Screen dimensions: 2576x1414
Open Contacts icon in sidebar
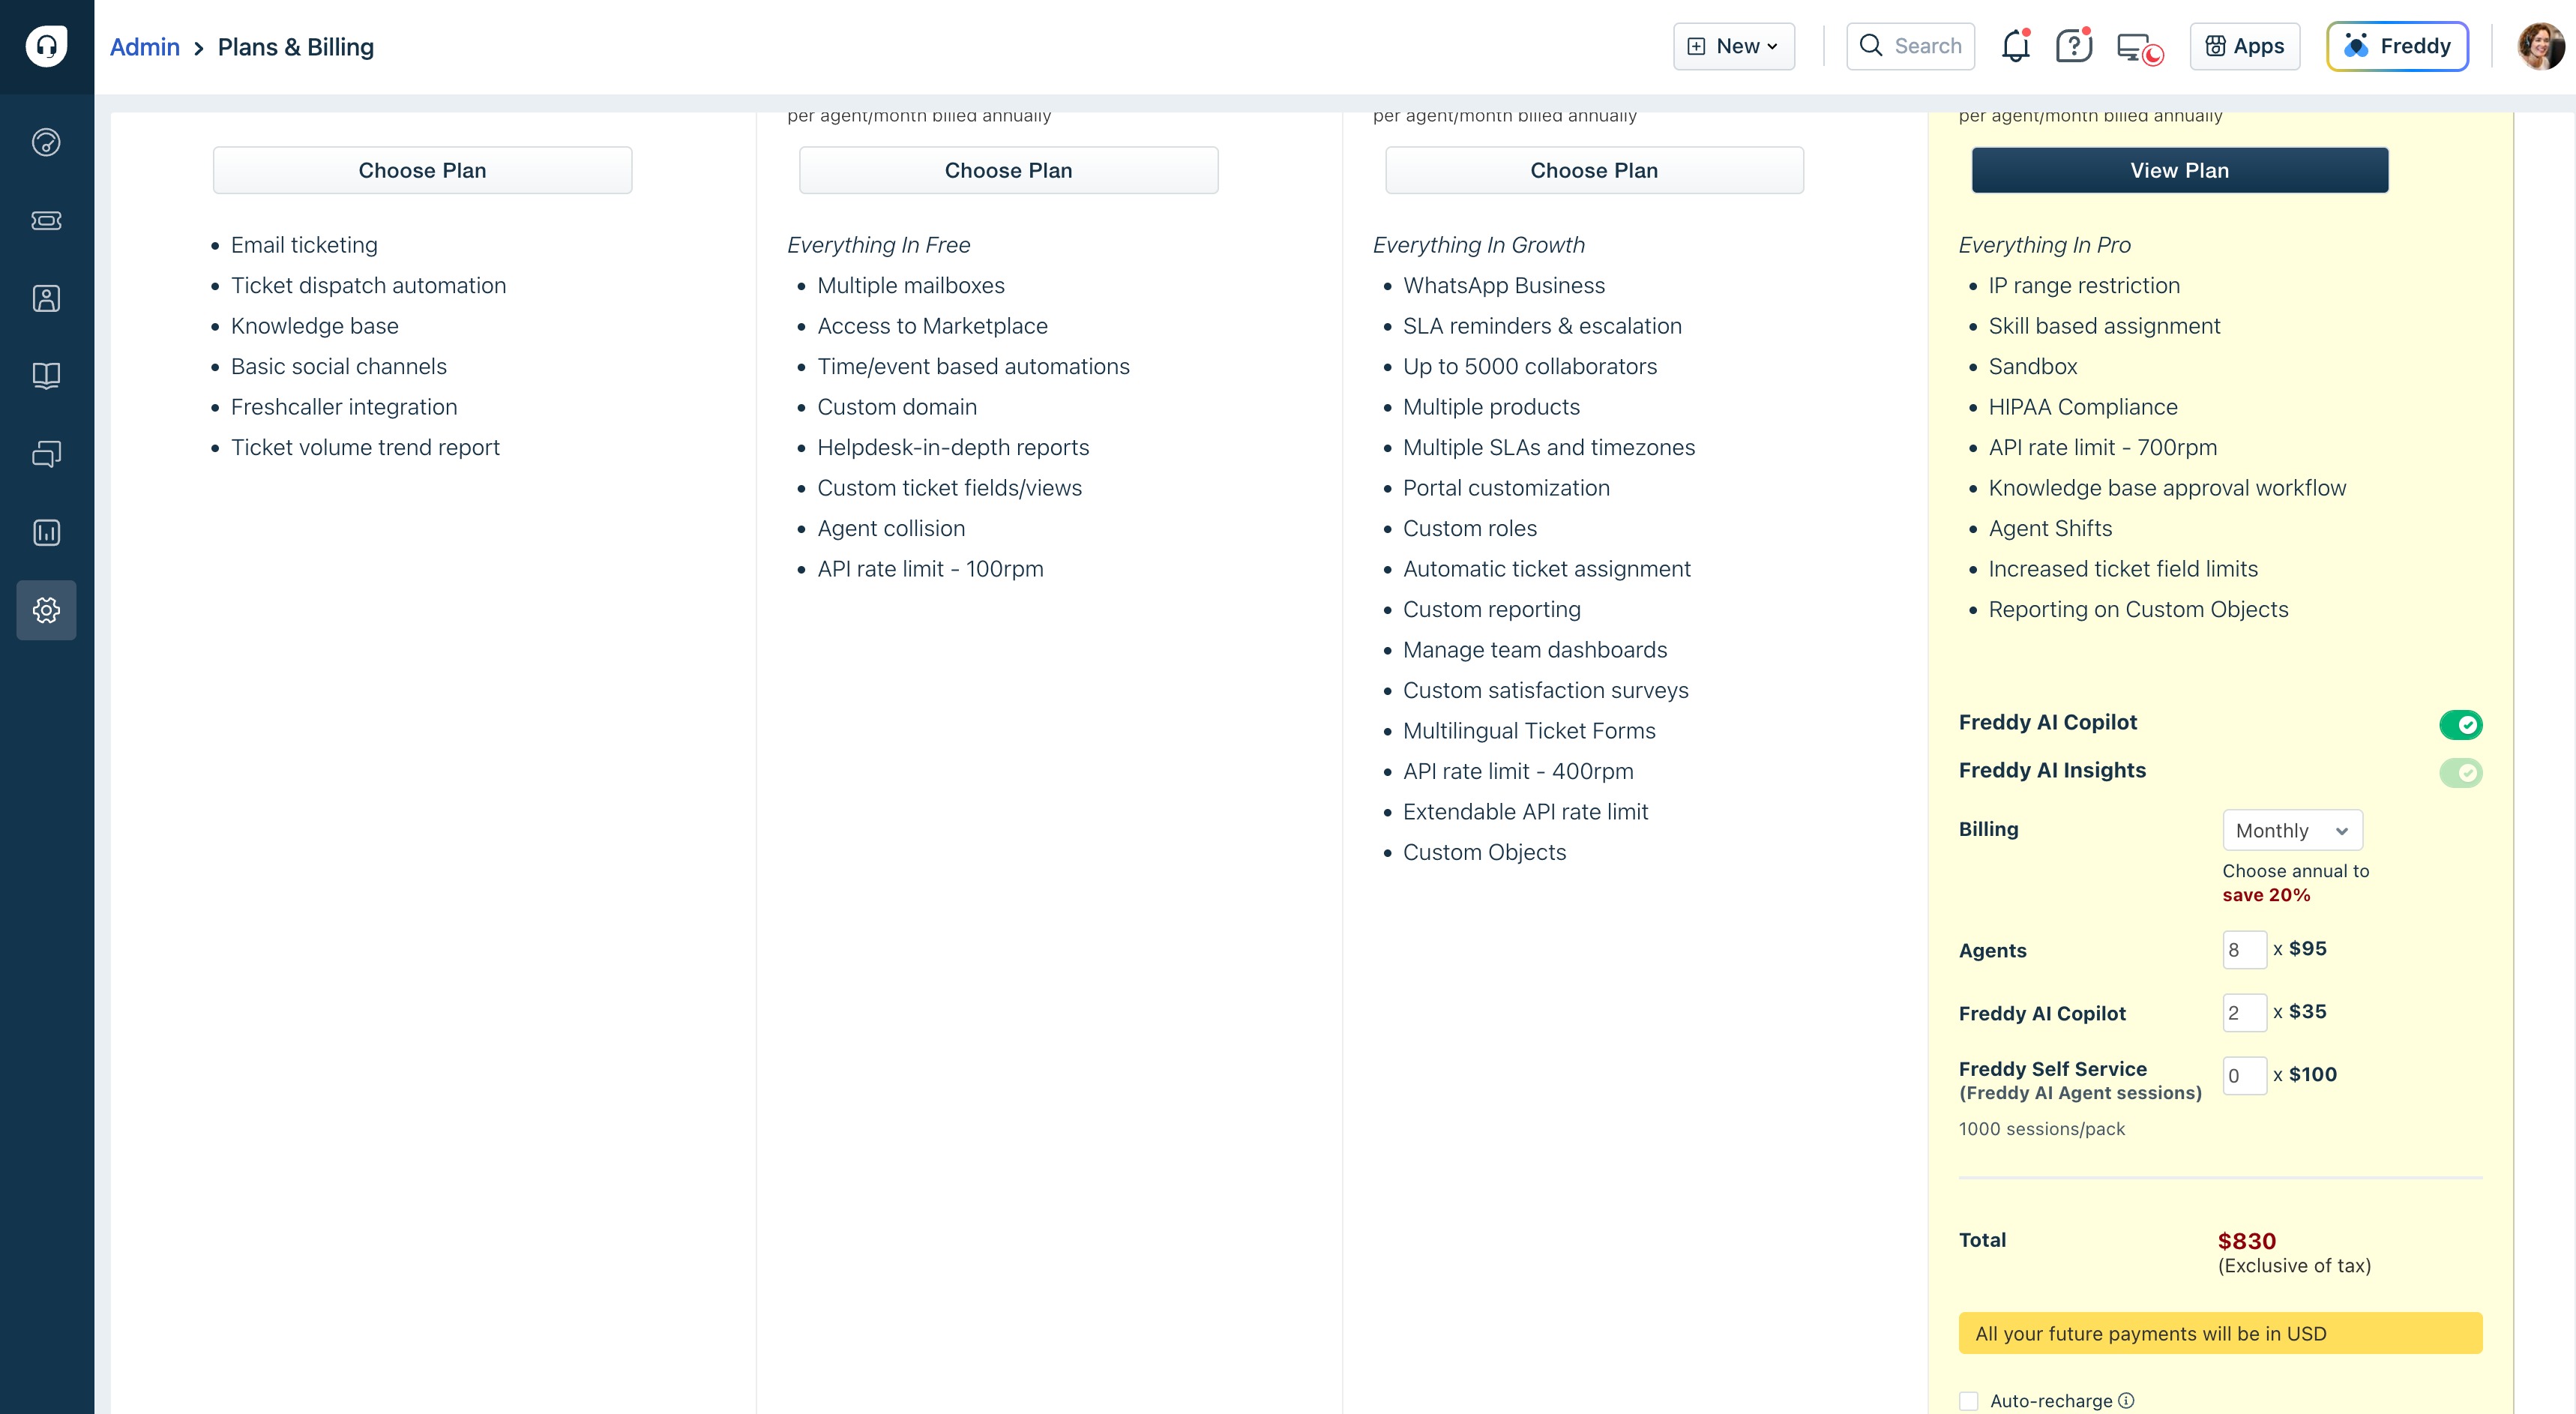46,298
